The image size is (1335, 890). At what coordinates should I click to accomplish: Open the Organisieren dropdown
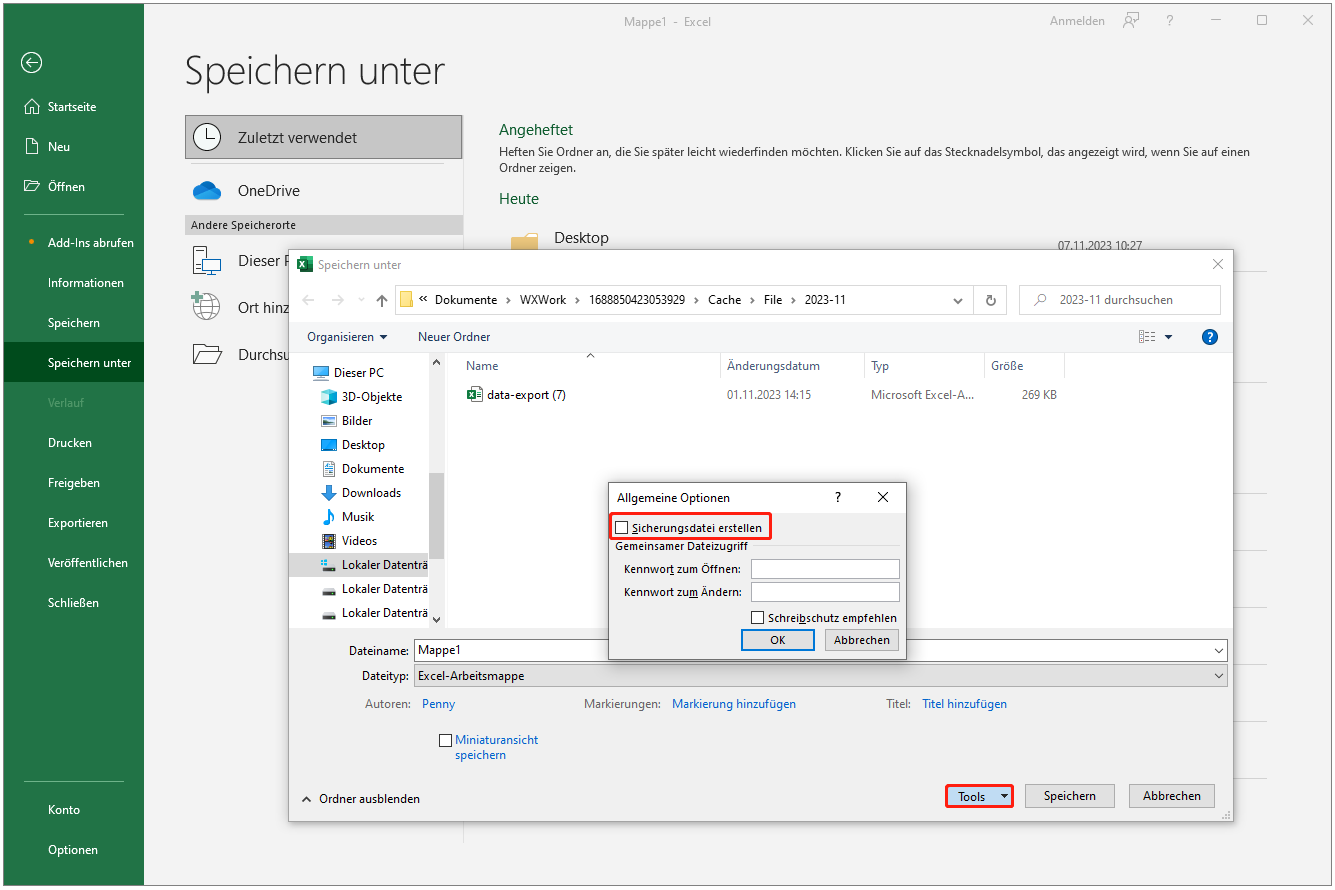click(347, 337)
